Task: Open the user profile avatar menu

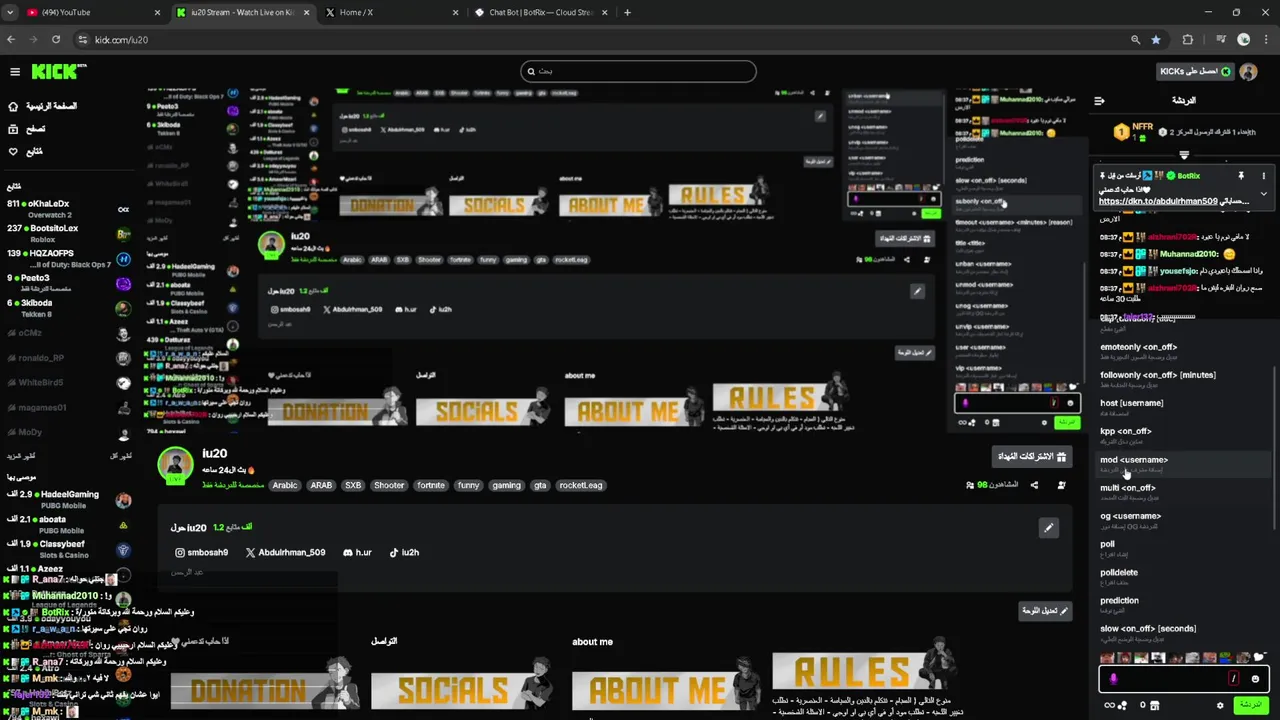Action: click(1248, 72)
